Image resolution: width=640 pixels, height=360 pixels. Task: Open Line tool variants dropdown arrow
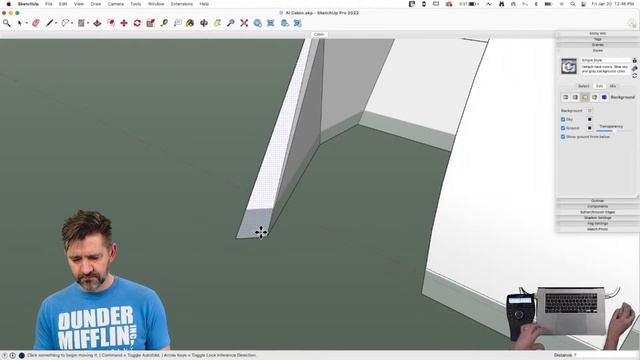tap(56, 23)
